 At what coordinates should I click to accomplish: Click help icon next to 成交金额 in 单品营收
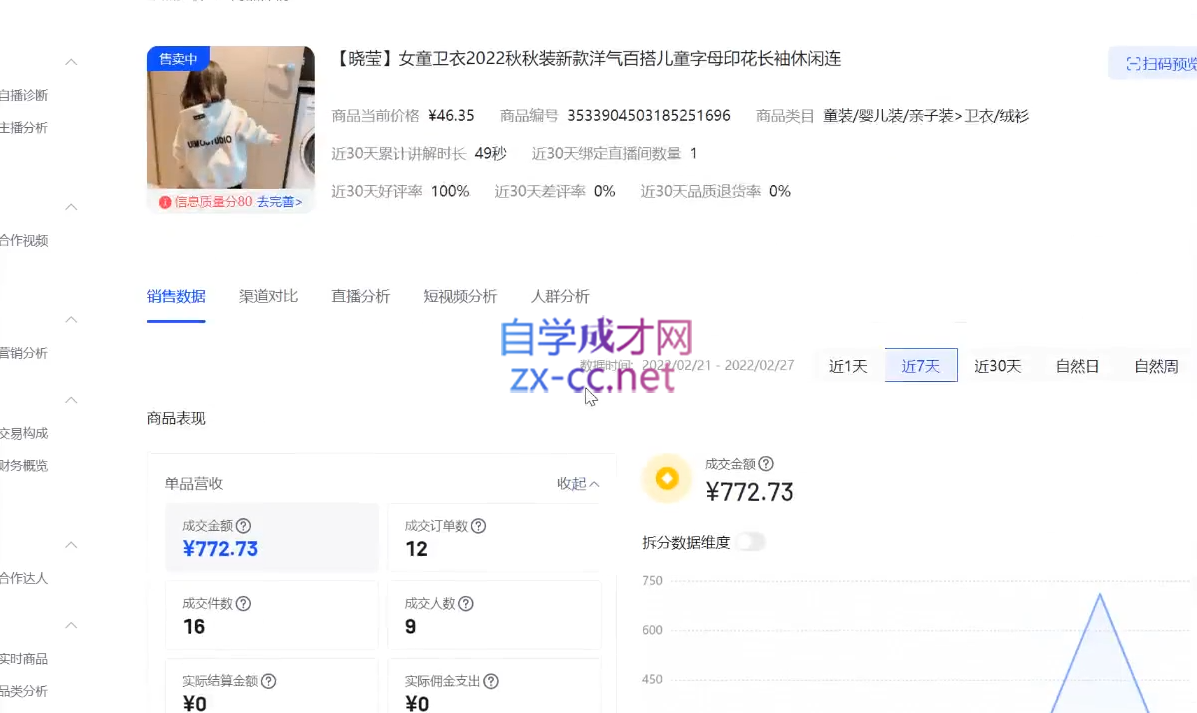(x=244, y=526)
